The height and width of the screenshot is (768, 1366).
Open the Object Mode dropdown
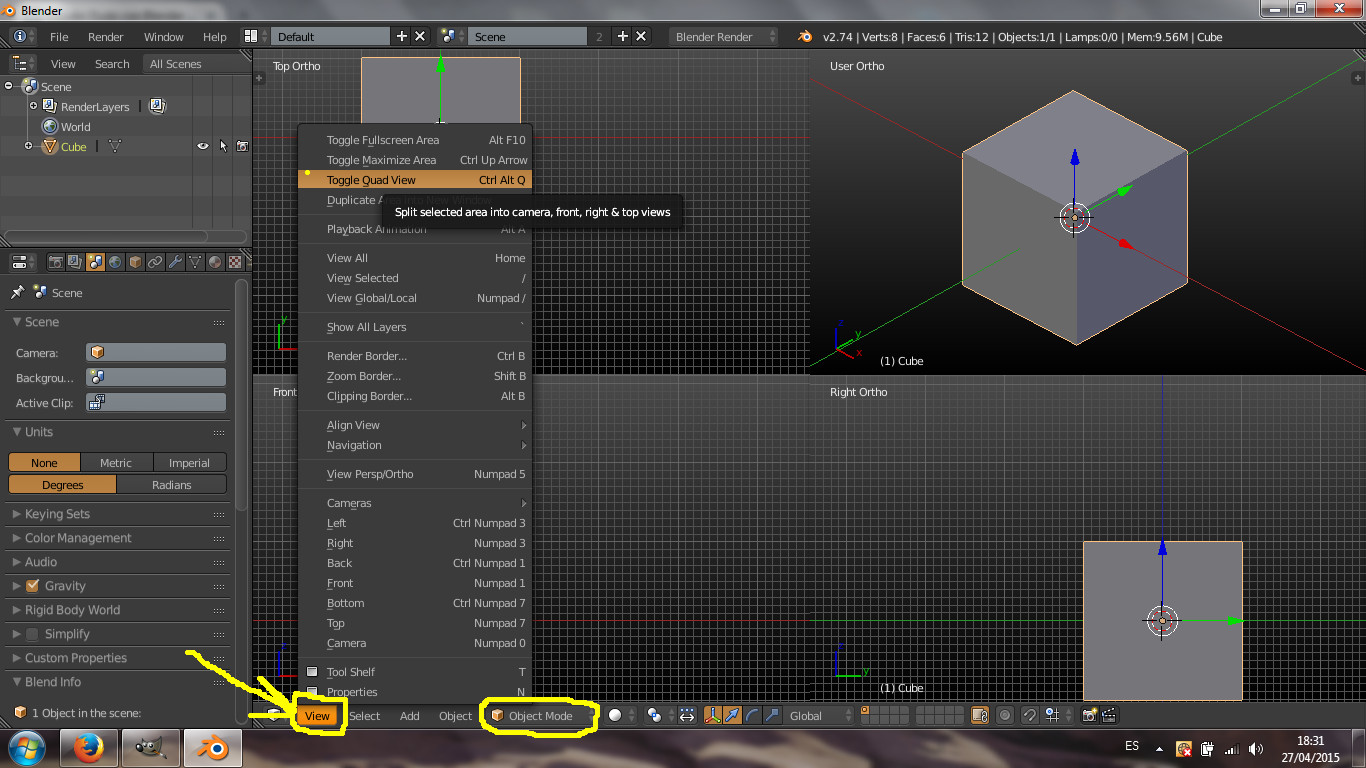click(x=539, y=715)
